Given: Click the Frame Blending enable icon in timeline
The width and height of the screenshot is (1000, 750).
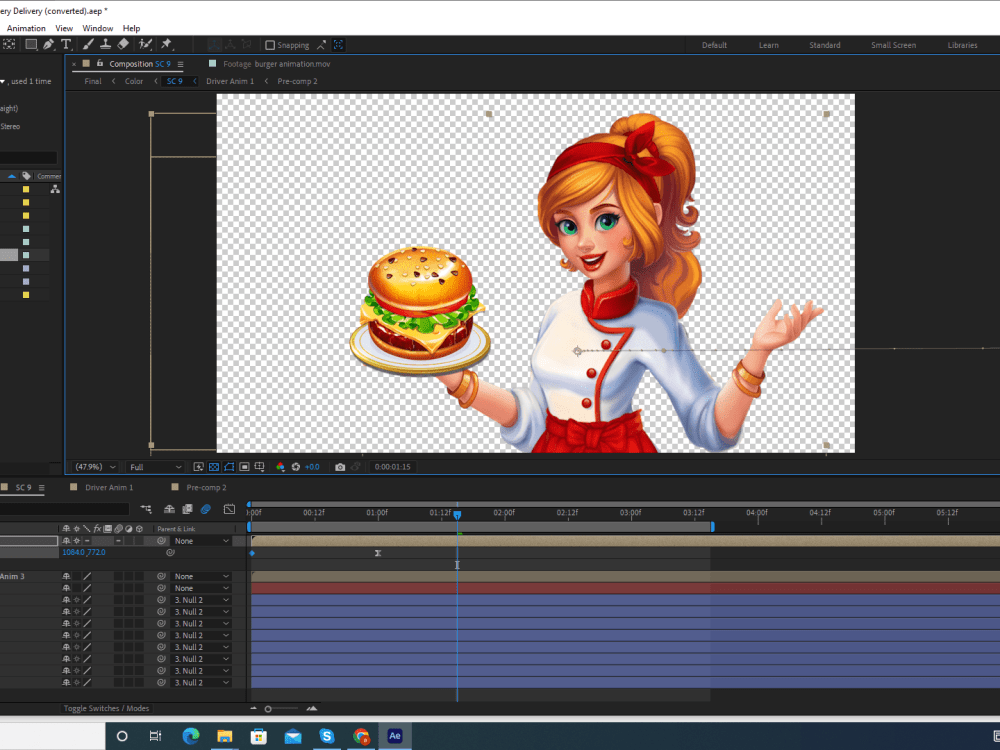Looking at the screenshot, I should [188, 509].
